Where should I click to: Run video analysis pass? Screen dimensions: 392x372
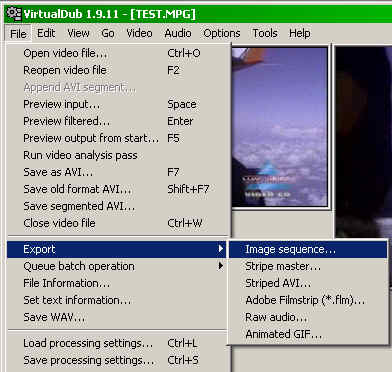pos(118,155)
